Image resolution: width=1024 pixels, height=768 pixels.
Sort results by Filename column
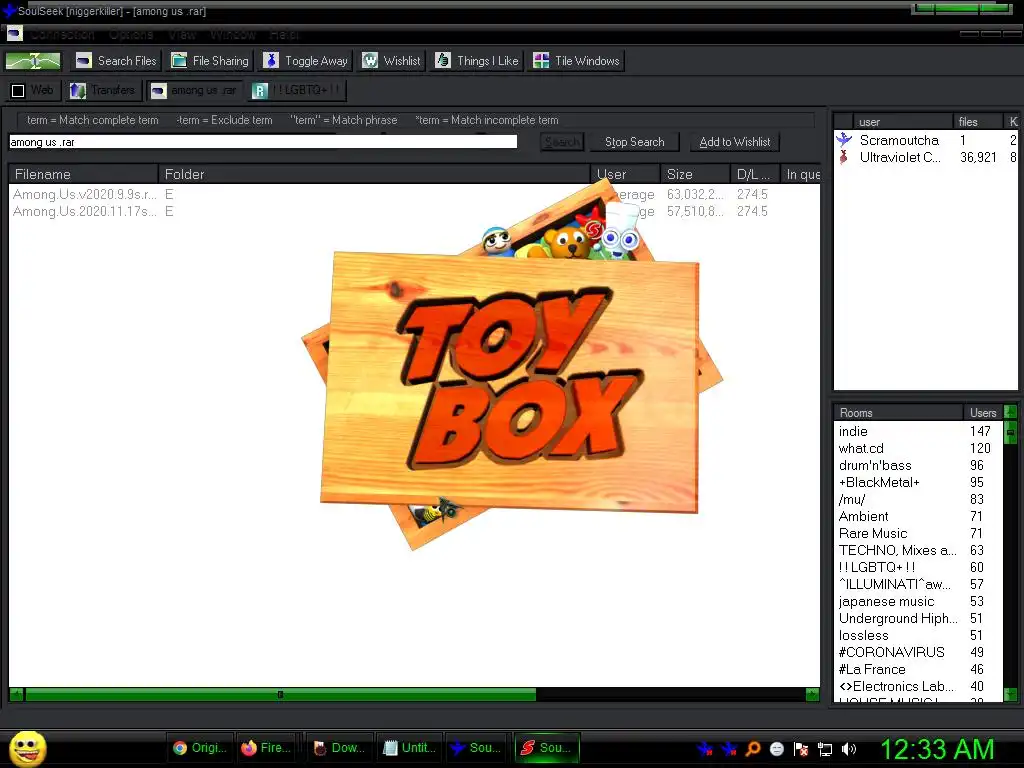(x=83, y=174)
